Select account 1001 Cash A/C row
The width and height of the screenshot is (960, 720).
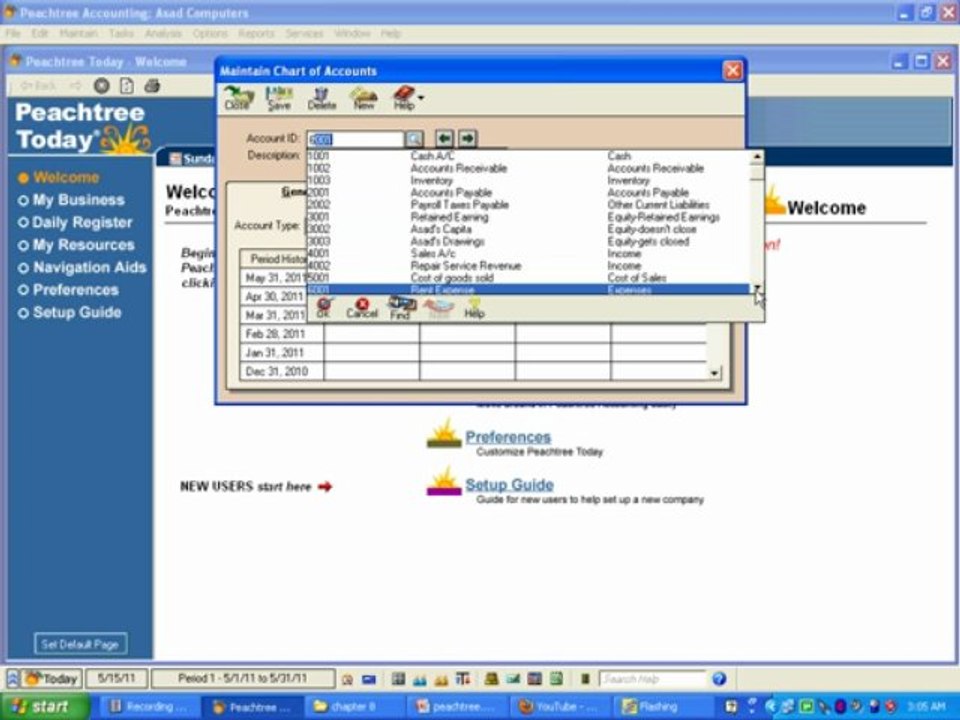(x=528, y=156)
